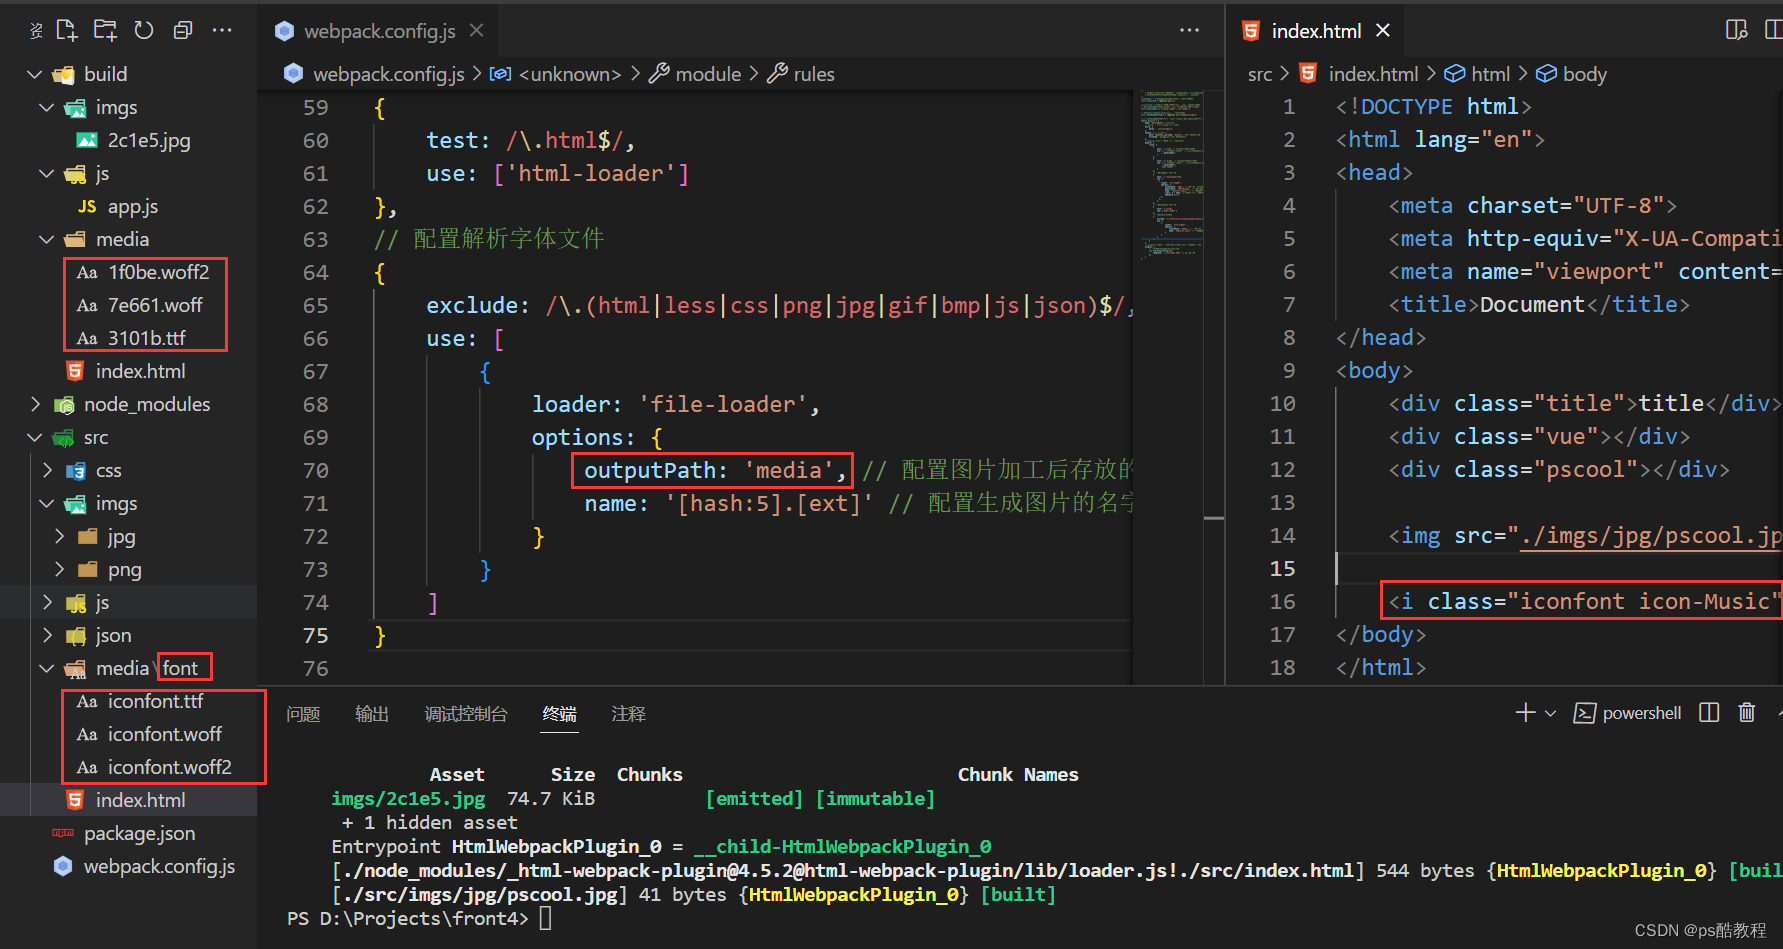Click the iconfont icon-Music line in index.html

pyautogui.click(x=1581, y=601)
